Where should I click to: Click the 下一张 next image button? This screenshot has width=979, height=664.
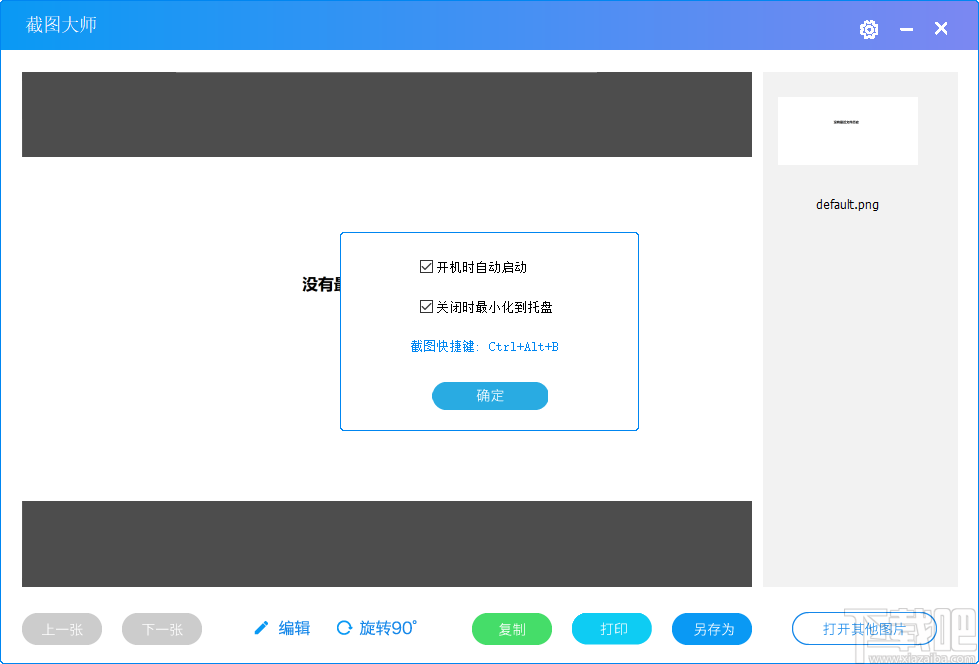pos(161,628)
